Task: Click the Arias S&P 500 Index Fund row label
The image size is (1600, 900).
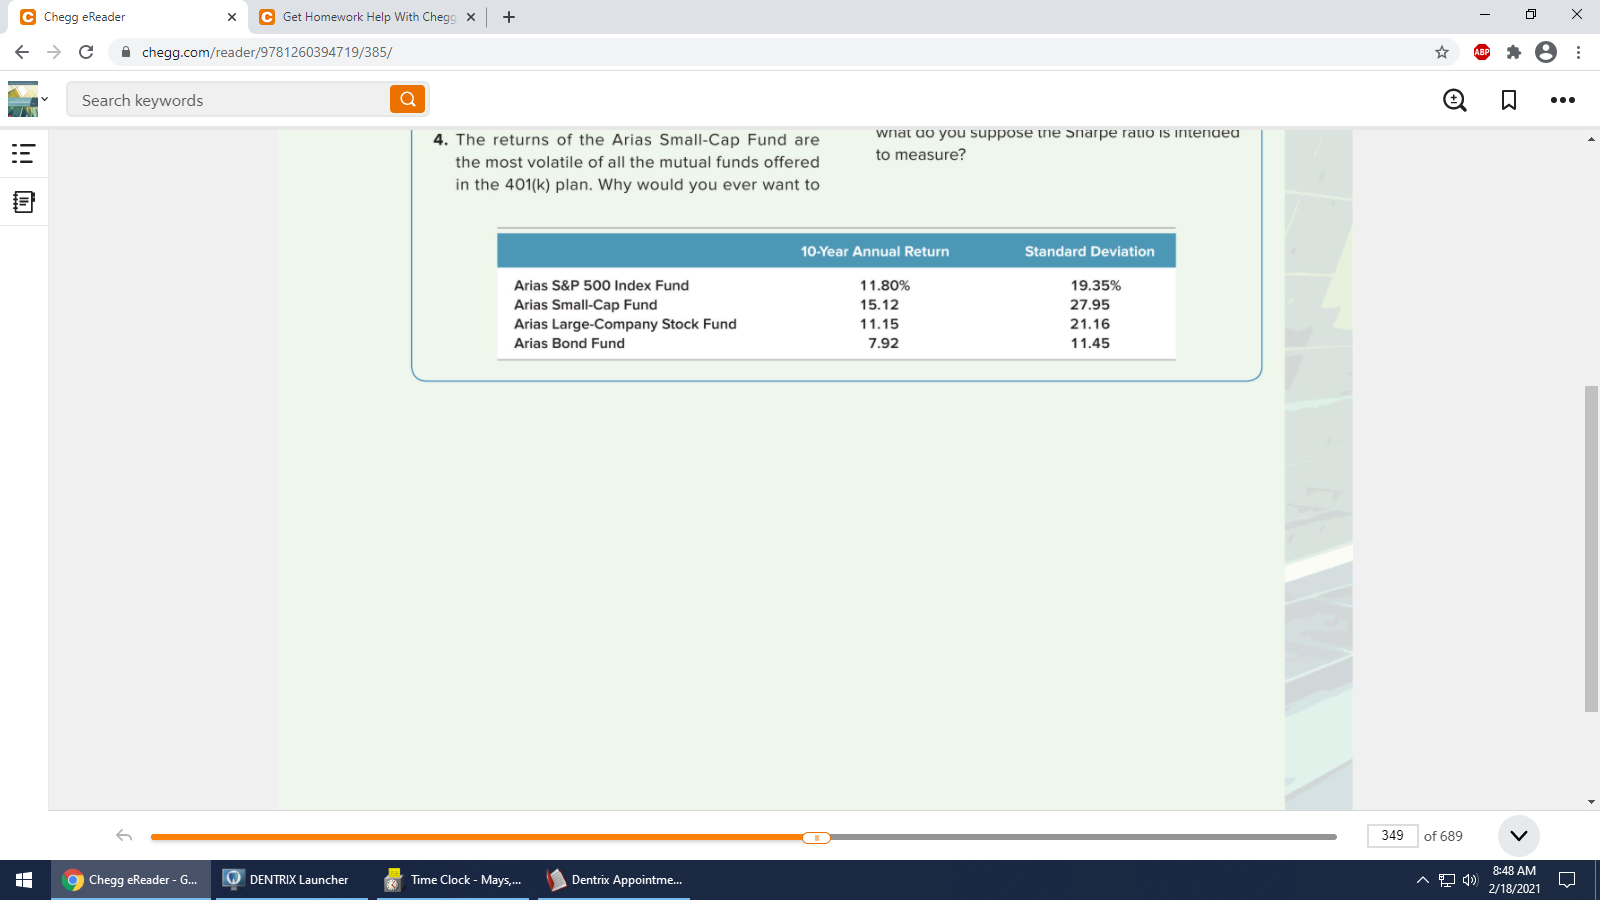Action: 602,285
